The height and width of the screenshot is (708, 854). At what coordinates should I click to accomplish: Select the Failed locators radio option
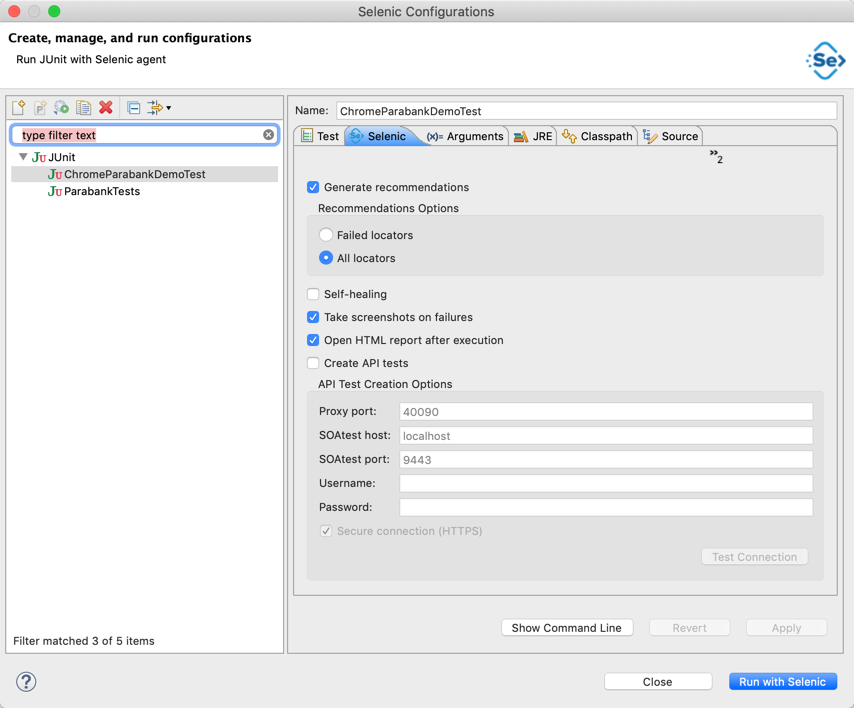[x=326, y=235]
